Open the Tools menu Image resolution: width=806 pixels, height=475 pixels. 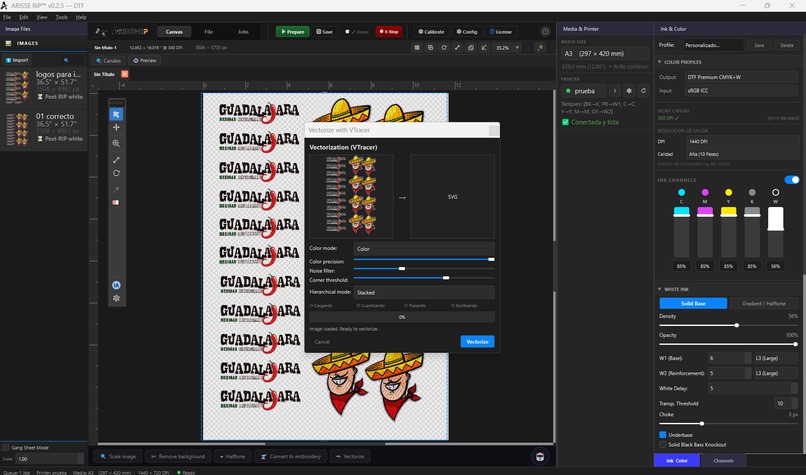click(x=62, y=17)
